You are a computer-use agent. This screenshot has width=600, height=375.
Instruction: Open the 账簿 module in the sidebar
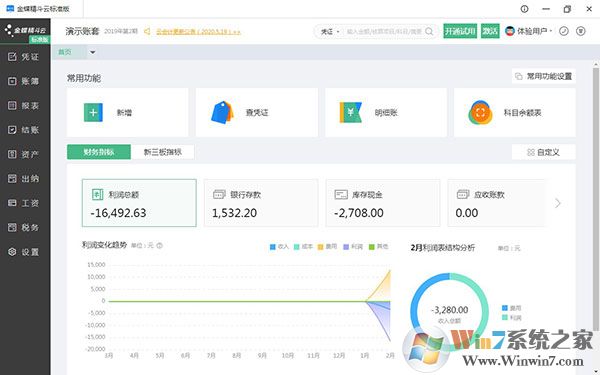click(24, 82)
